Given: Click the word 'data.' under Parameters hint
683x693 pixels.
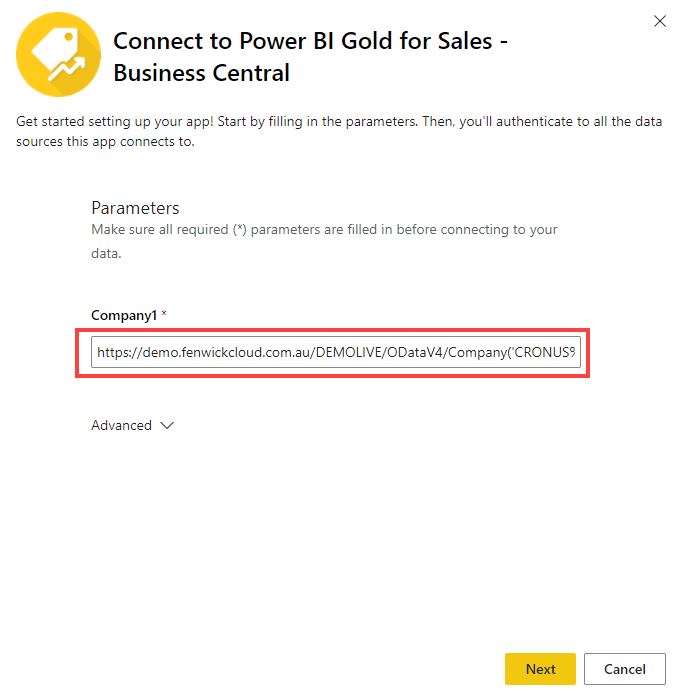Looking at the screenshot, I should point(106,253).
